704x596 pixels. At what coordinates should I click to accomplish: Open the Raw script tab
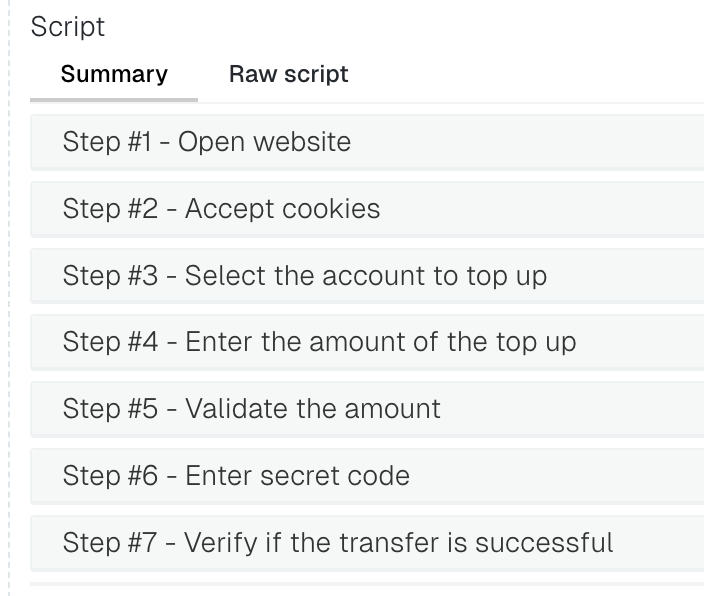point(288,75)
